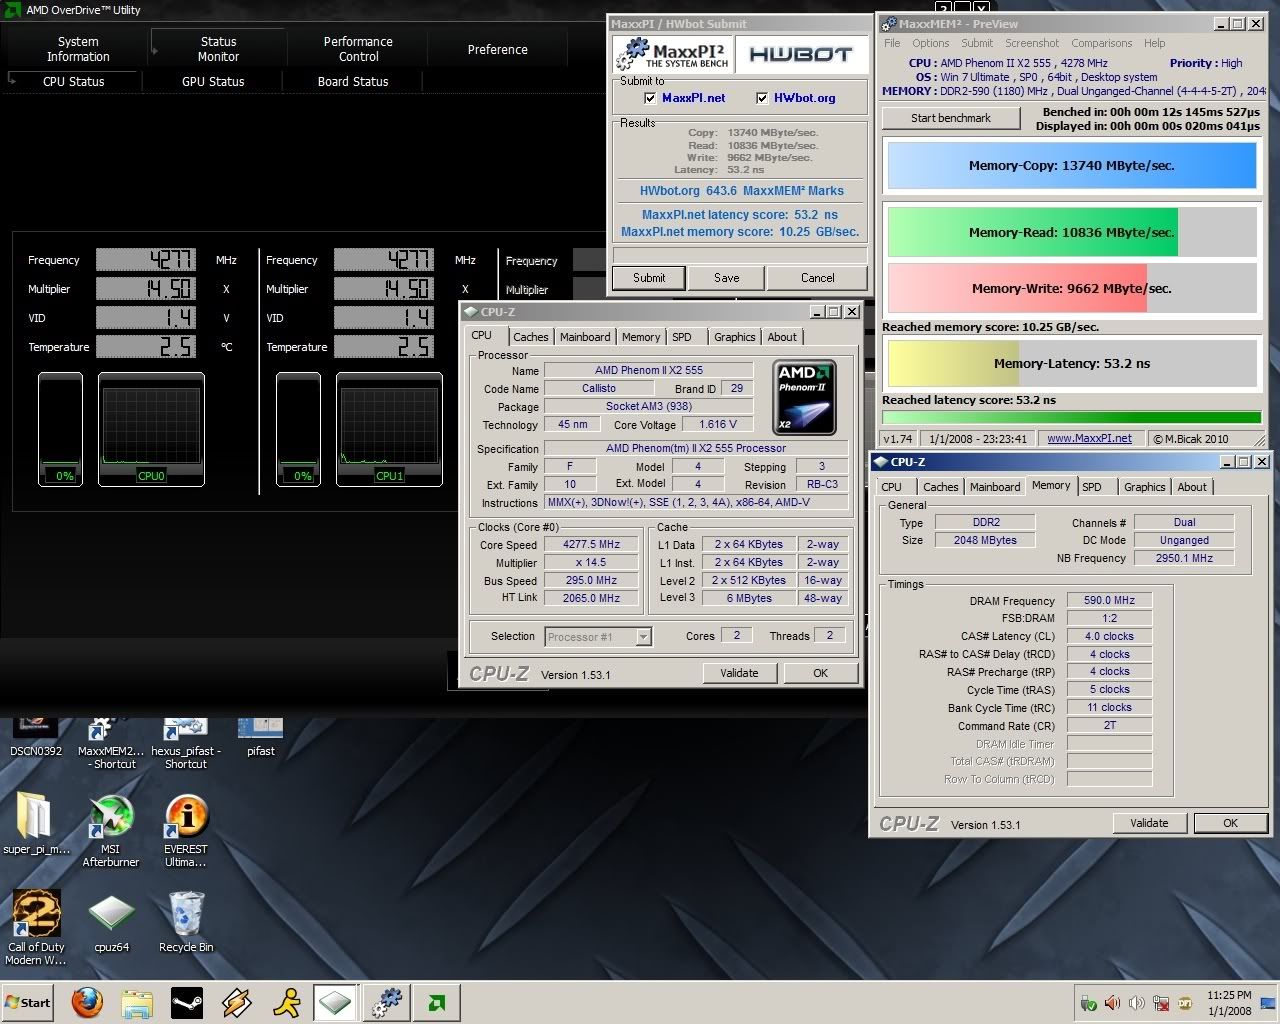Viewport: 1280px width, 1024px height.
Task: Select GPU Status in AMD OverDrive
Action: coord(213,81)
